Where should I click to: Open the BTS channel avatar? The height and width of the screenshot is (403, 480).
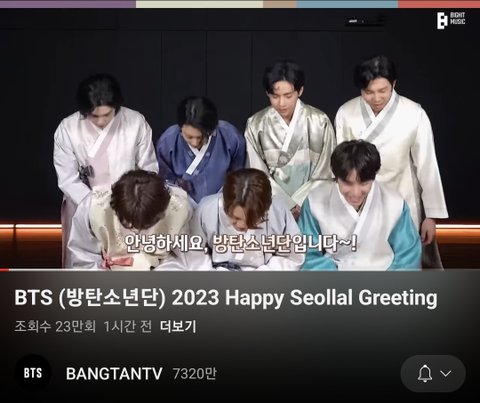(33, 373)
